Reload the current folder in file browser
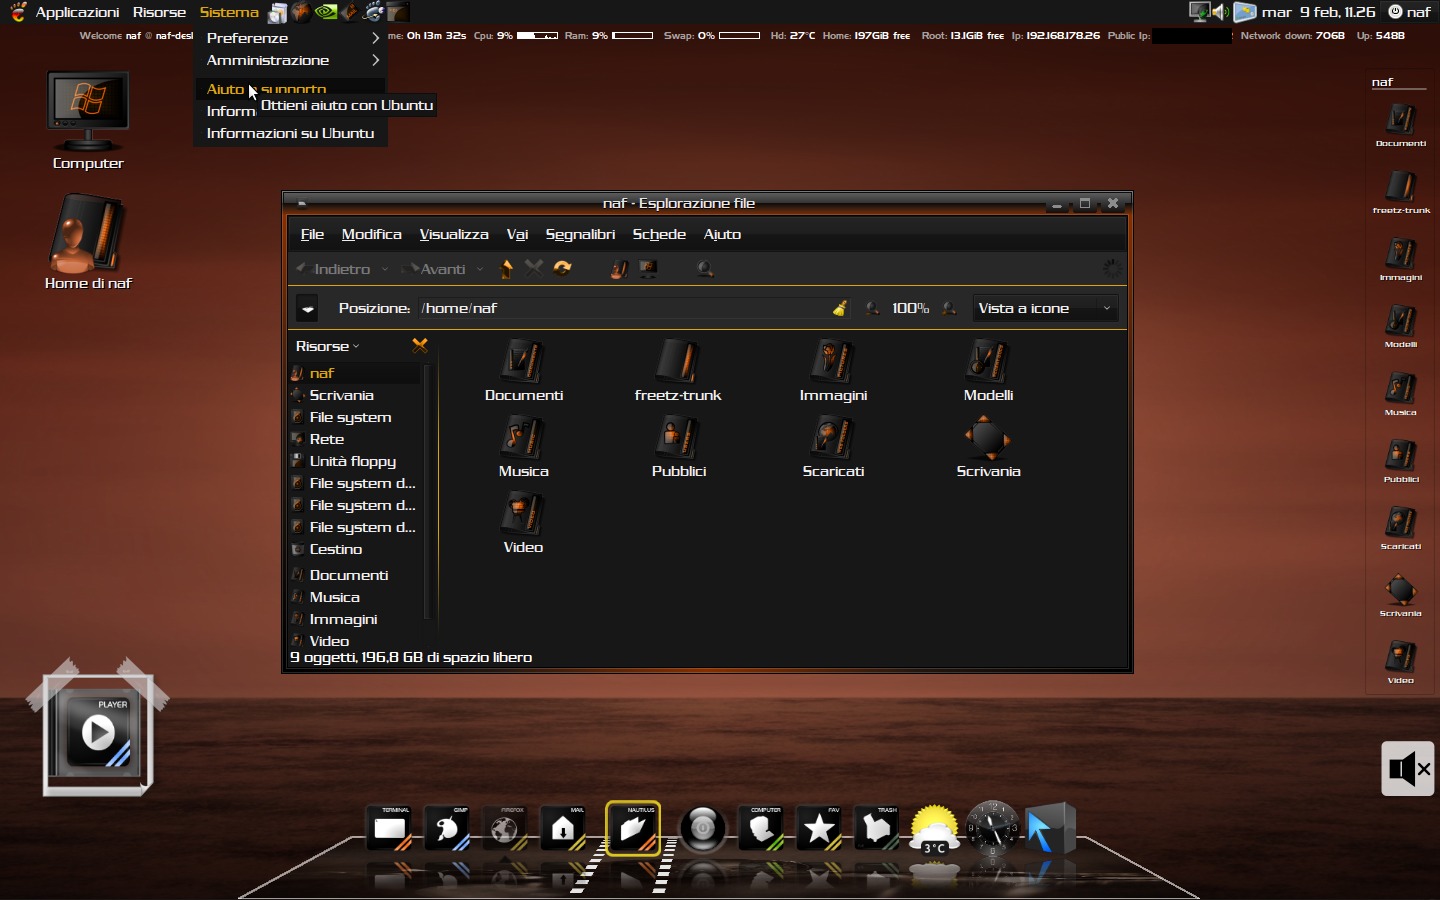This screenshot has height=900, width=1440. tap(562, 268)
